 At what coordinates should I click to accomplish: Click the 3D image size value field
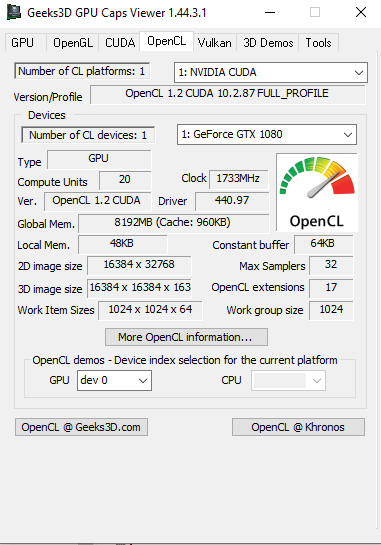[x=139, y=288]
